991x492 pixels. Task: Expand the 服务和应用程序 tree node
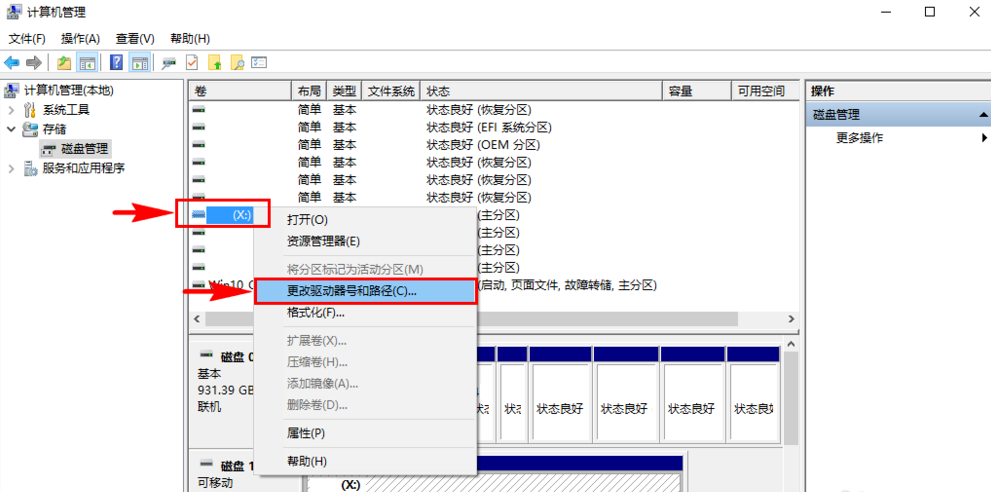pos(10,168)
